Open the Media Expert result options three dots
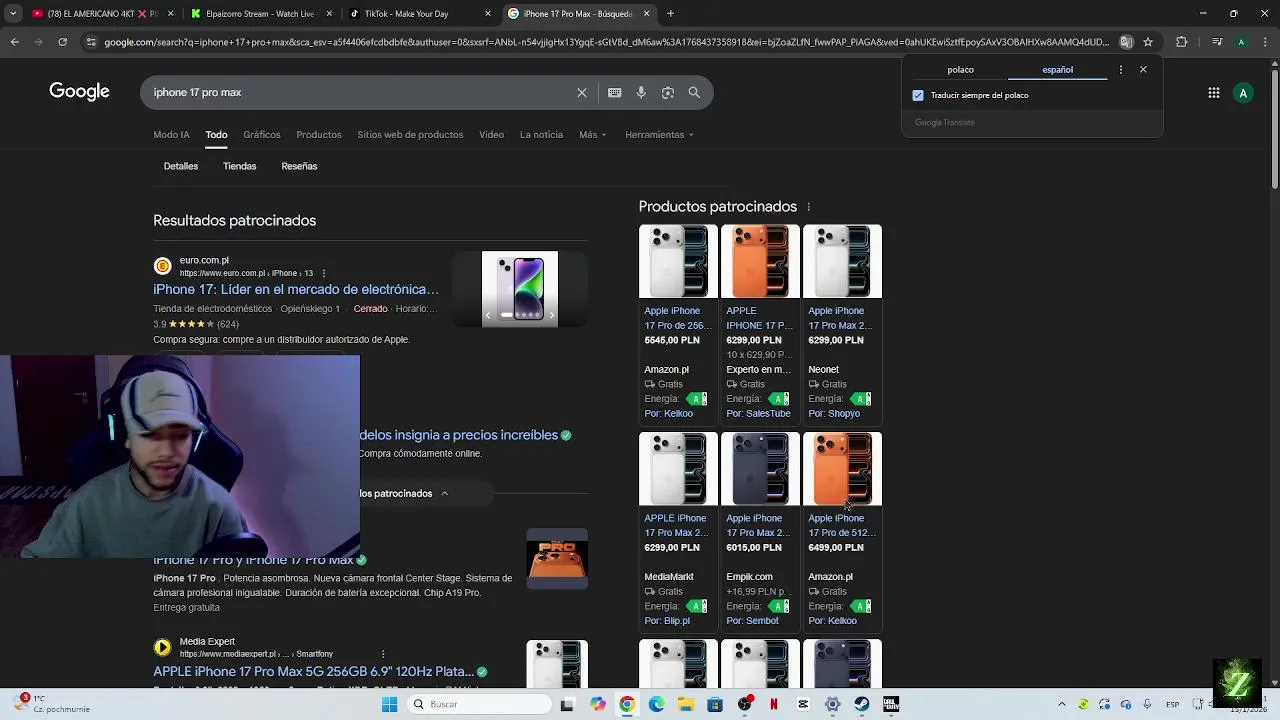Screen dimensions: 1280x720 382,654
